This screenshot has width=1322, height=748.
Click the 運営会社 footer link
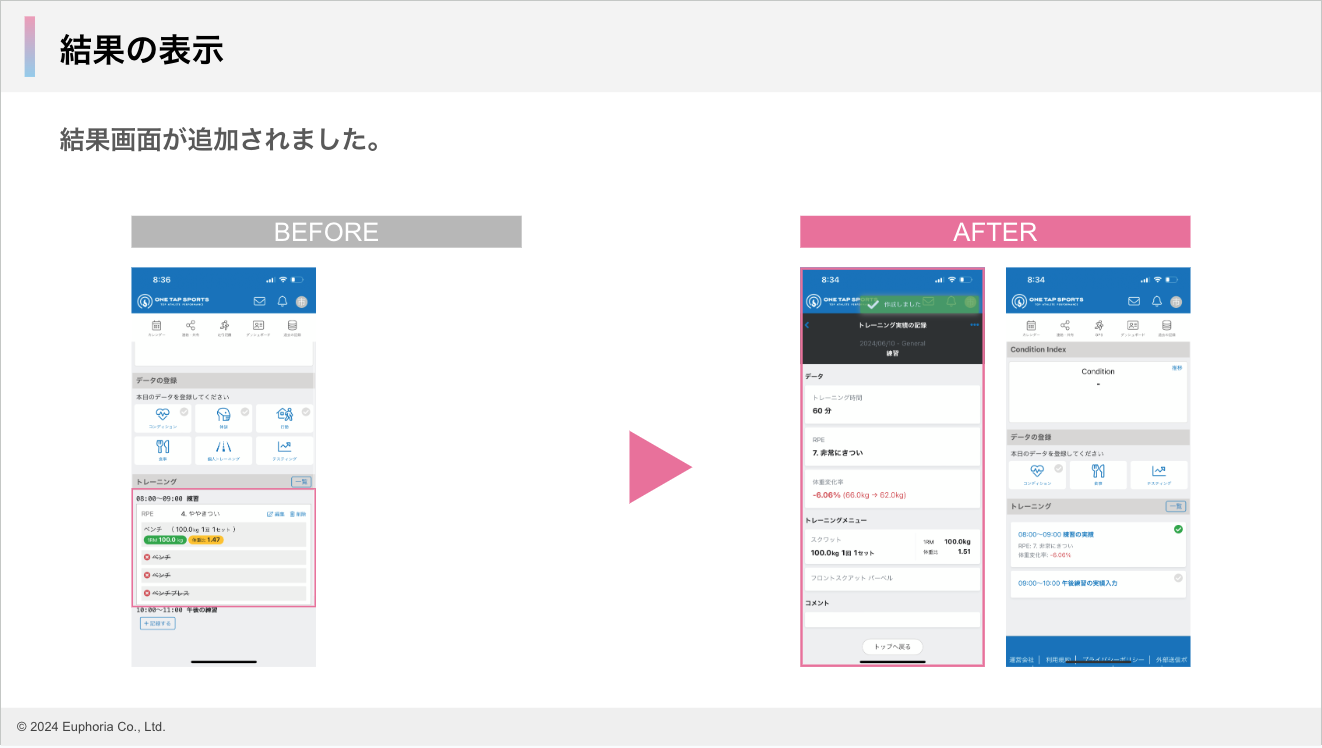click(1023, 660)
